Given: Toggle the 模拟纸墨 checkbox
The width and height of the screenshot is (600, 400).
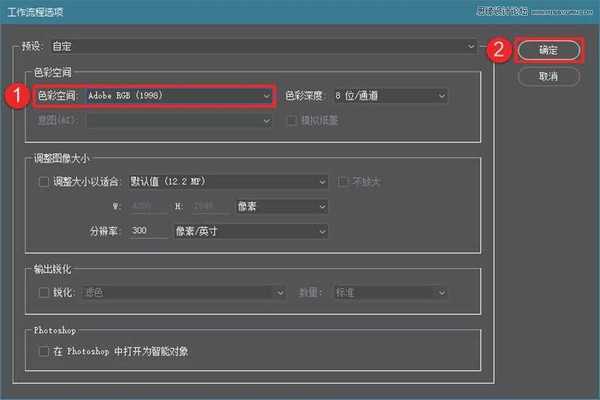Looking at the screenshot, I should coord(292,121).
